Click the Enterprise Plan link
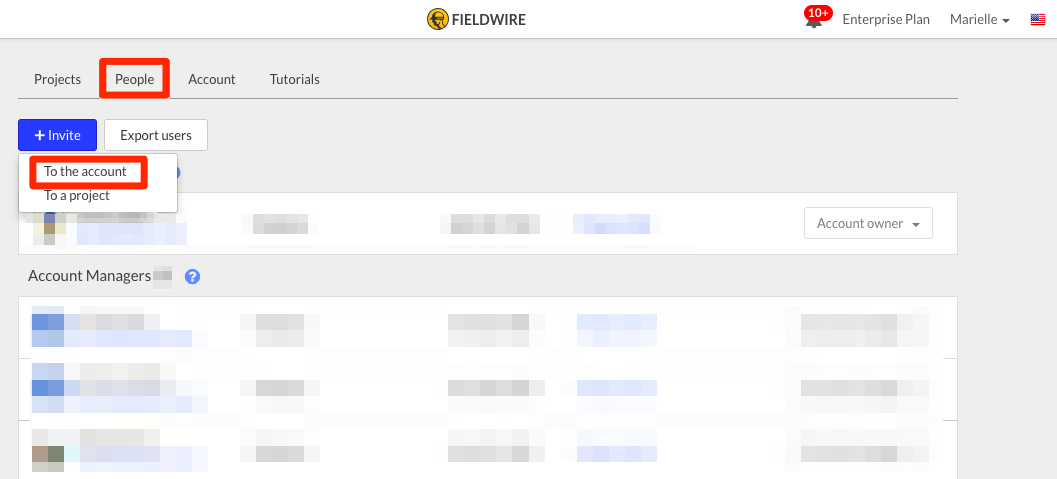Image resolution: width=1057 pixels, height=479 pixels. pos(886,20)
